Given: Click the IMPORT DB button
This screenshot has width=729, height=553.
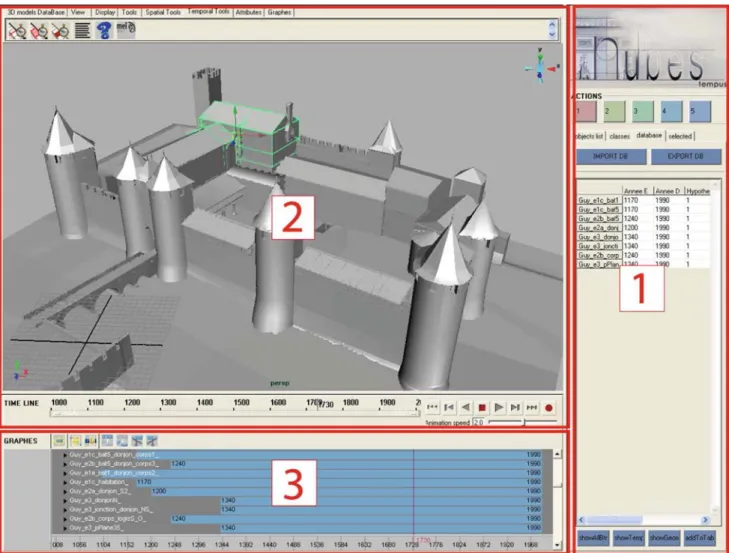Looking at the screenshot, I should 611,156.
